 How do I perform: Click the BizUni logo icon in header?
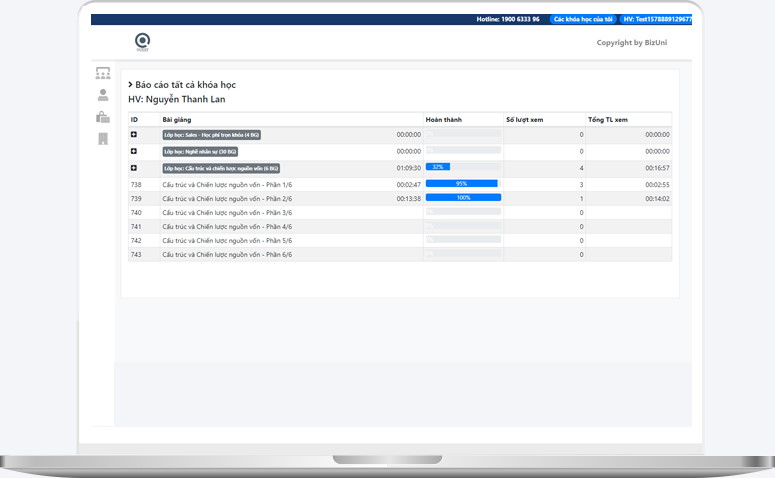click(142, 41)
